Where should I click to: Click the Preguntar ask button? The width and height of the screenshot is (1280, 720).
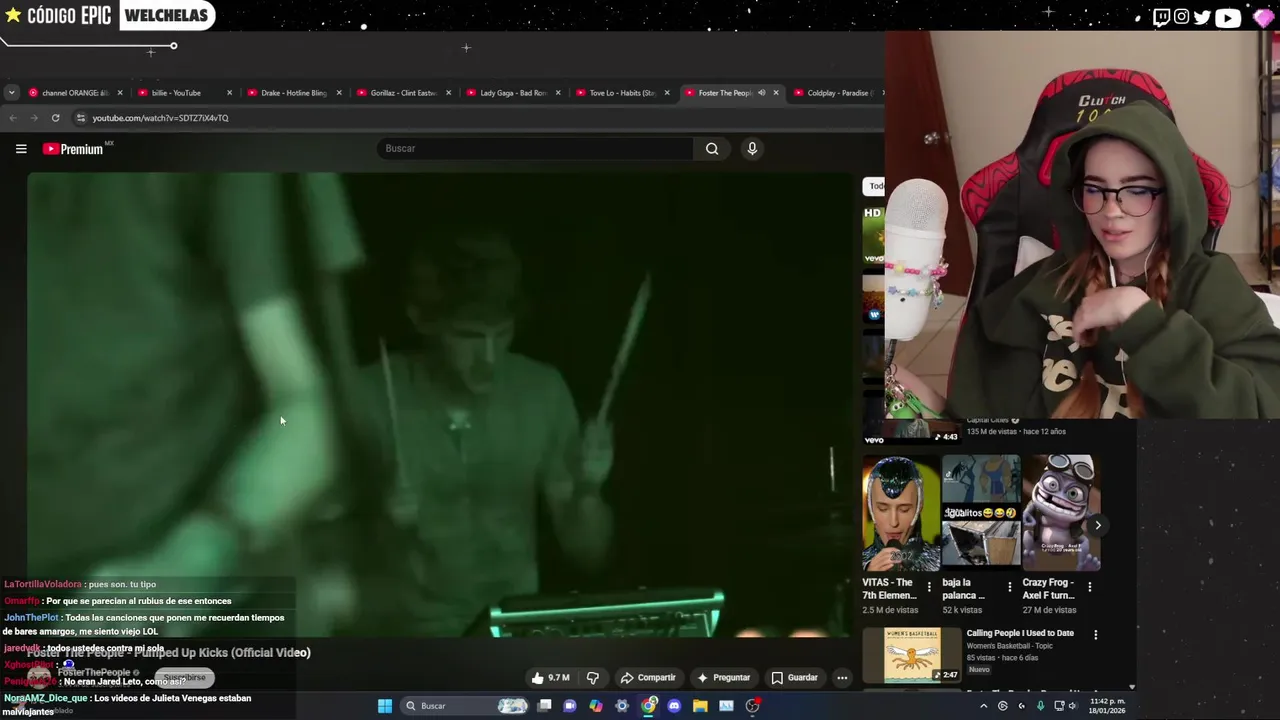(x=724, y=678)
